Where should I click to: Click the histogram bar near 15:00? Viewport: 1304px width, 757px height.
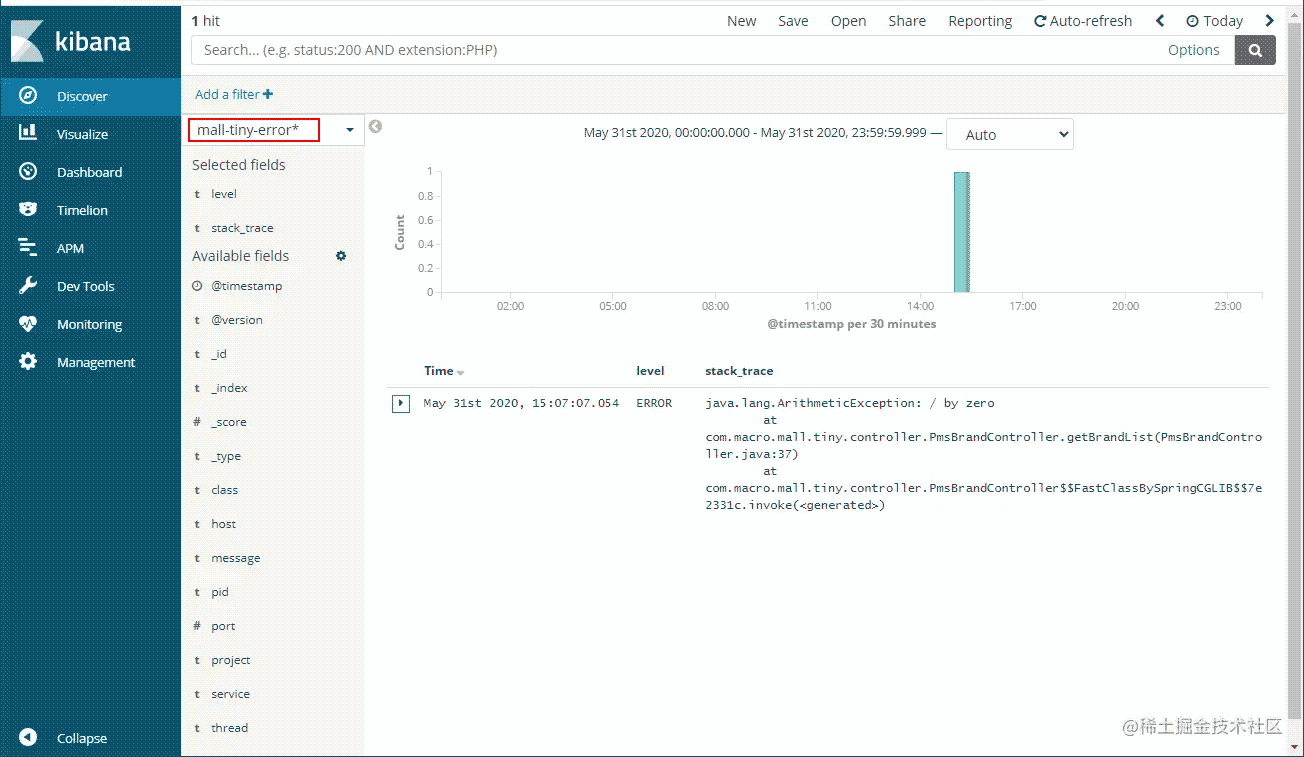(961, 232)
